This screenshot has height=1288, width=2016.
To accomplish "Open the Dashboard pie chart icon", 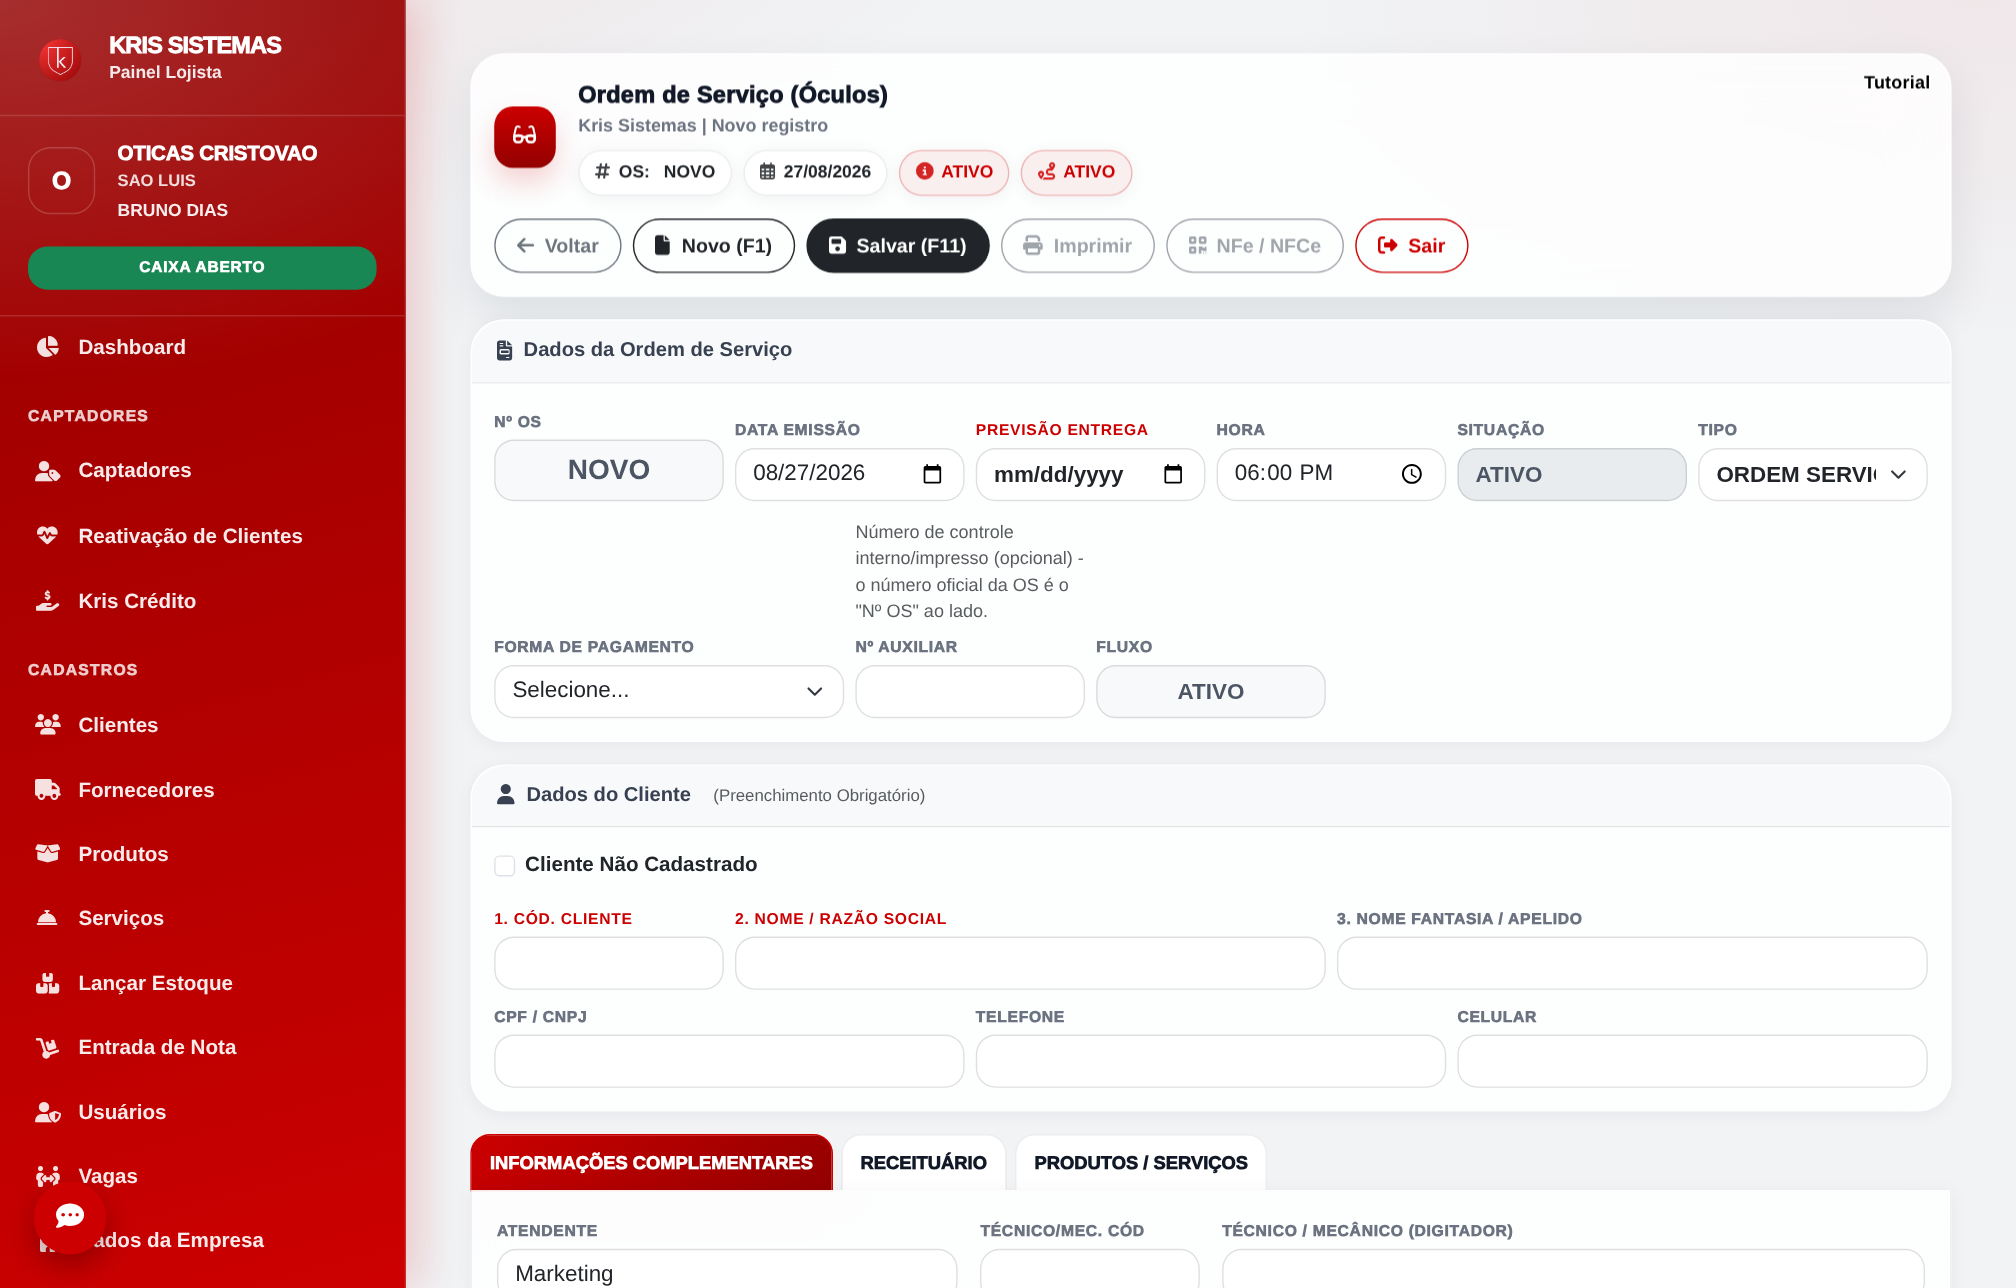I will [48, 347].
